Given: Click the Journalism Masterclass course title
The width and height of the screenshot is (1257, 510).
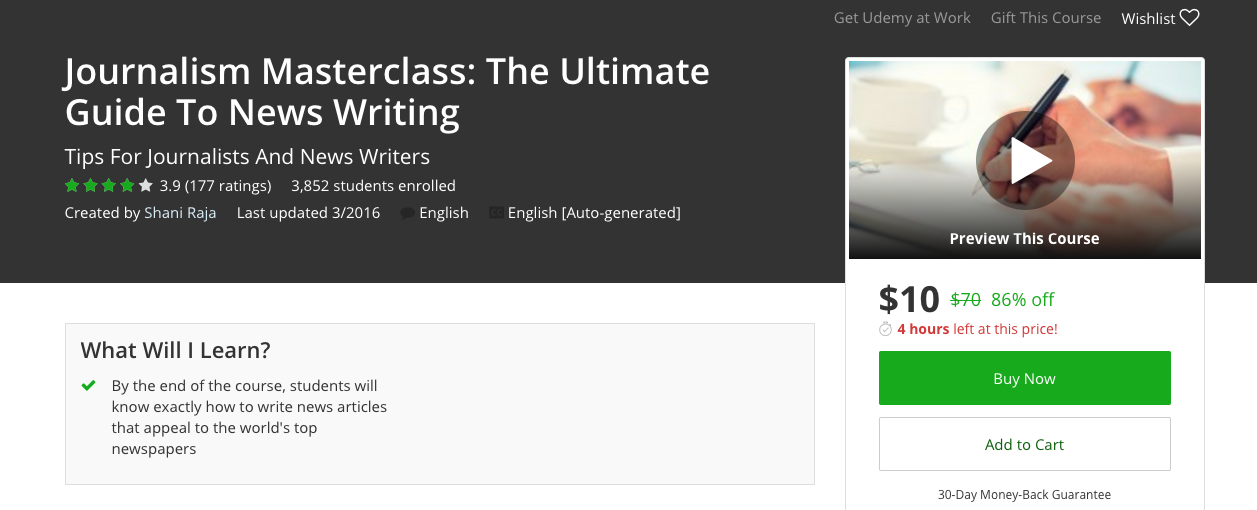Looking at the screenshot, I should tap(387, 92).
